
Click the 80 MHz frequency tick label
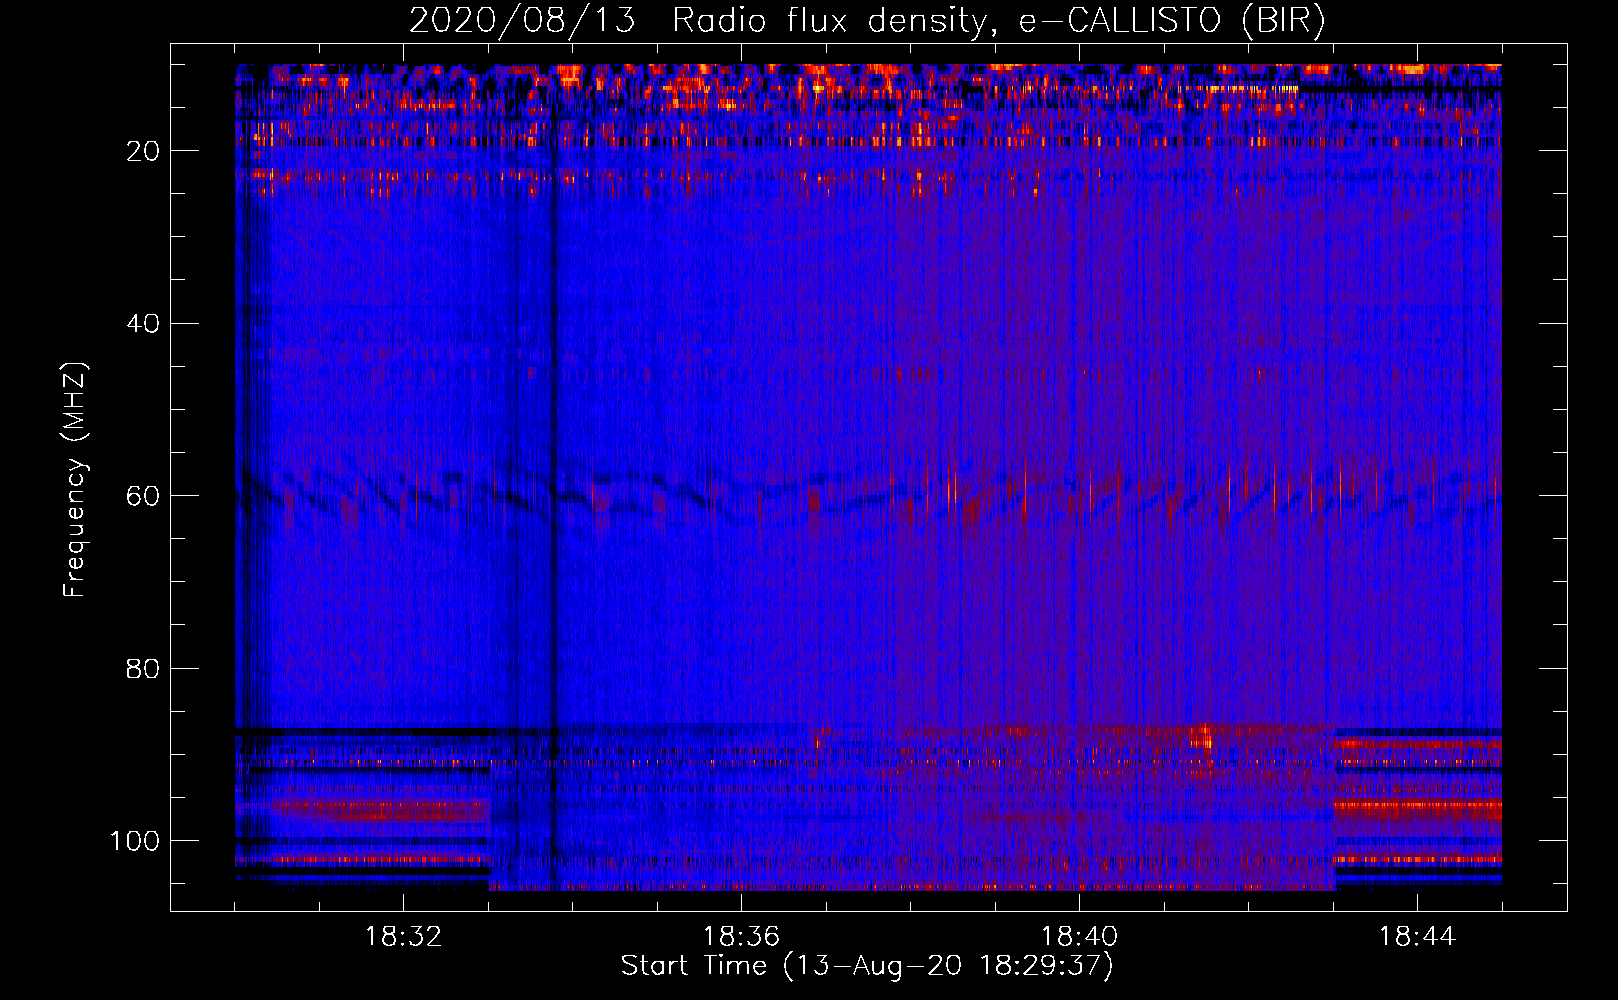click(x=144, y=668)
